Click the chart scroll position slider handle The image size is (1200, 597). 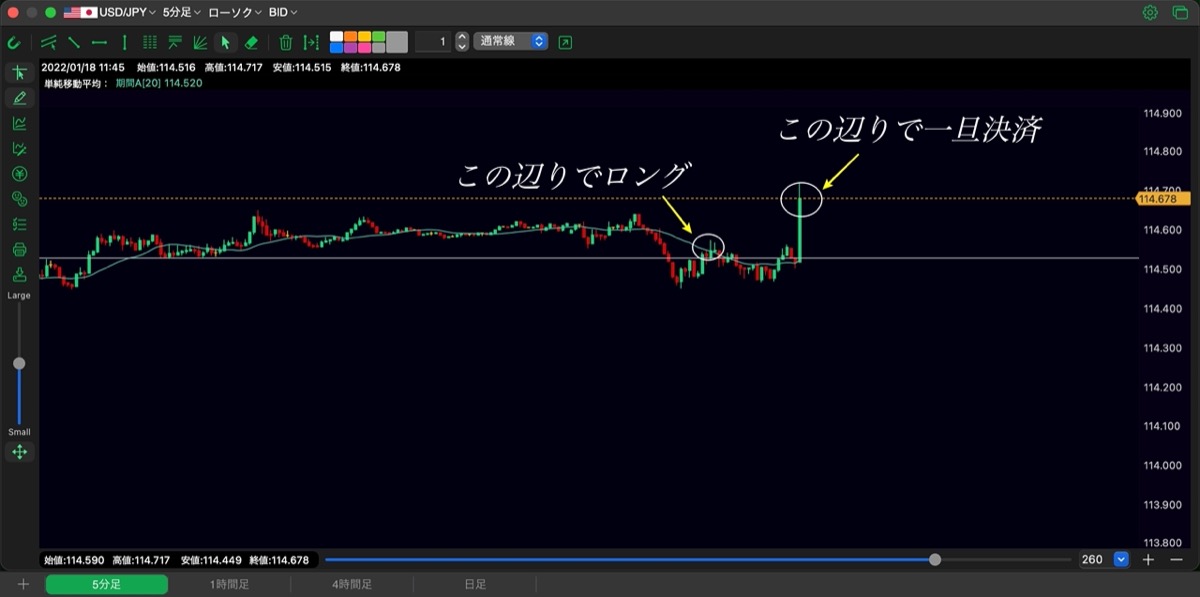click(935, 560)
